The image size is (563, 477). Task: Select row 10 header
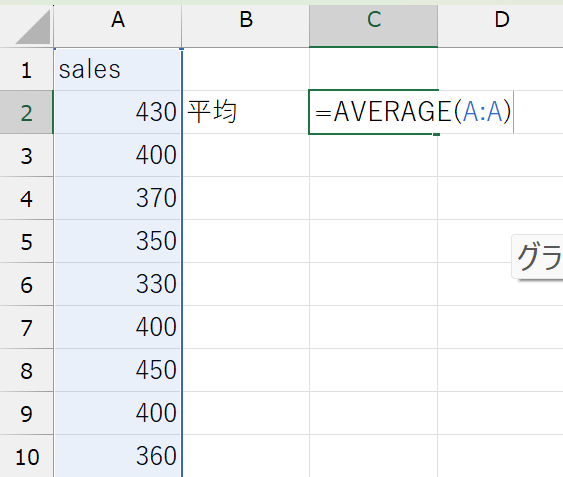tap(27, 456)
